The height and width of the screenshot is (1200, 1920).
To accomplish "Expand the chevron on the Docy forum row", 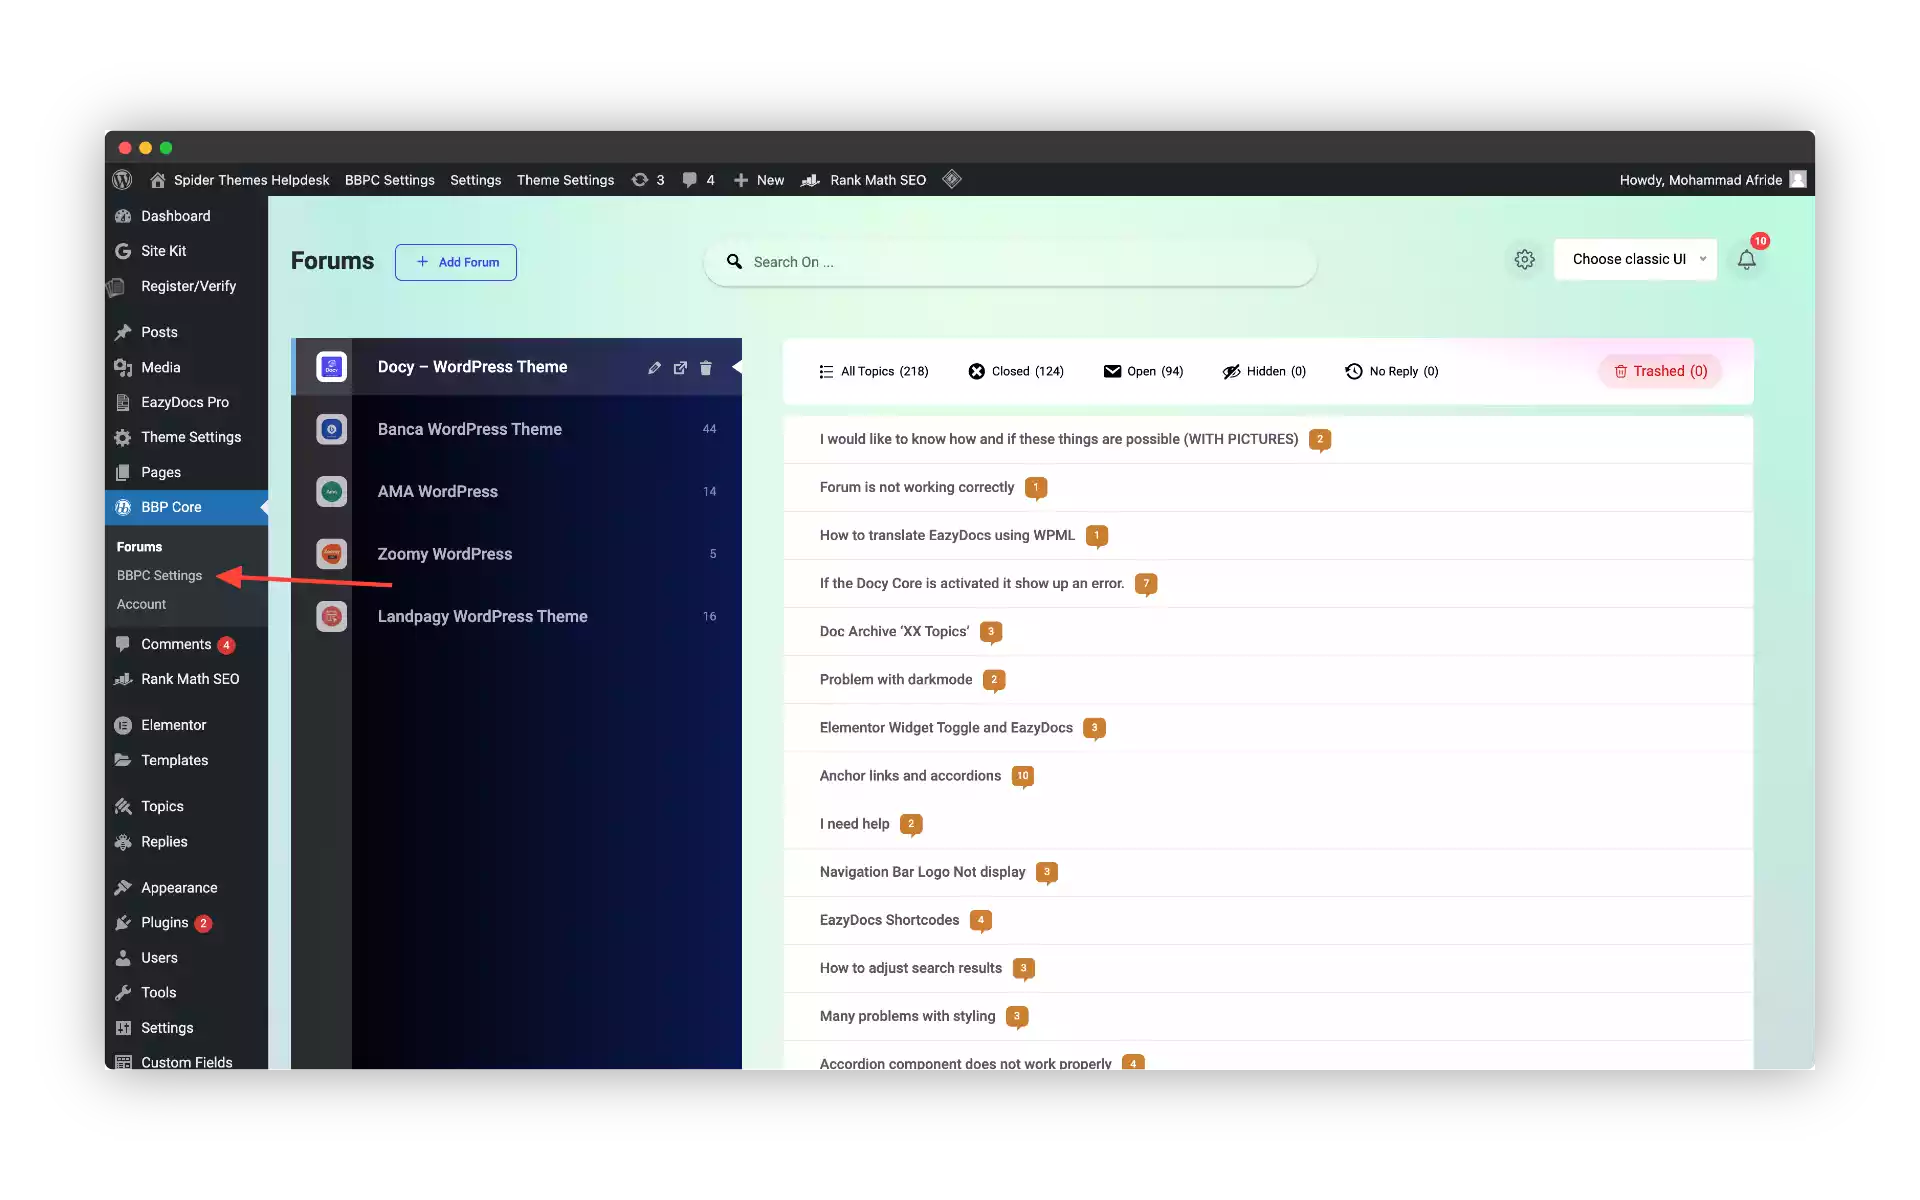I will [737, 367].
